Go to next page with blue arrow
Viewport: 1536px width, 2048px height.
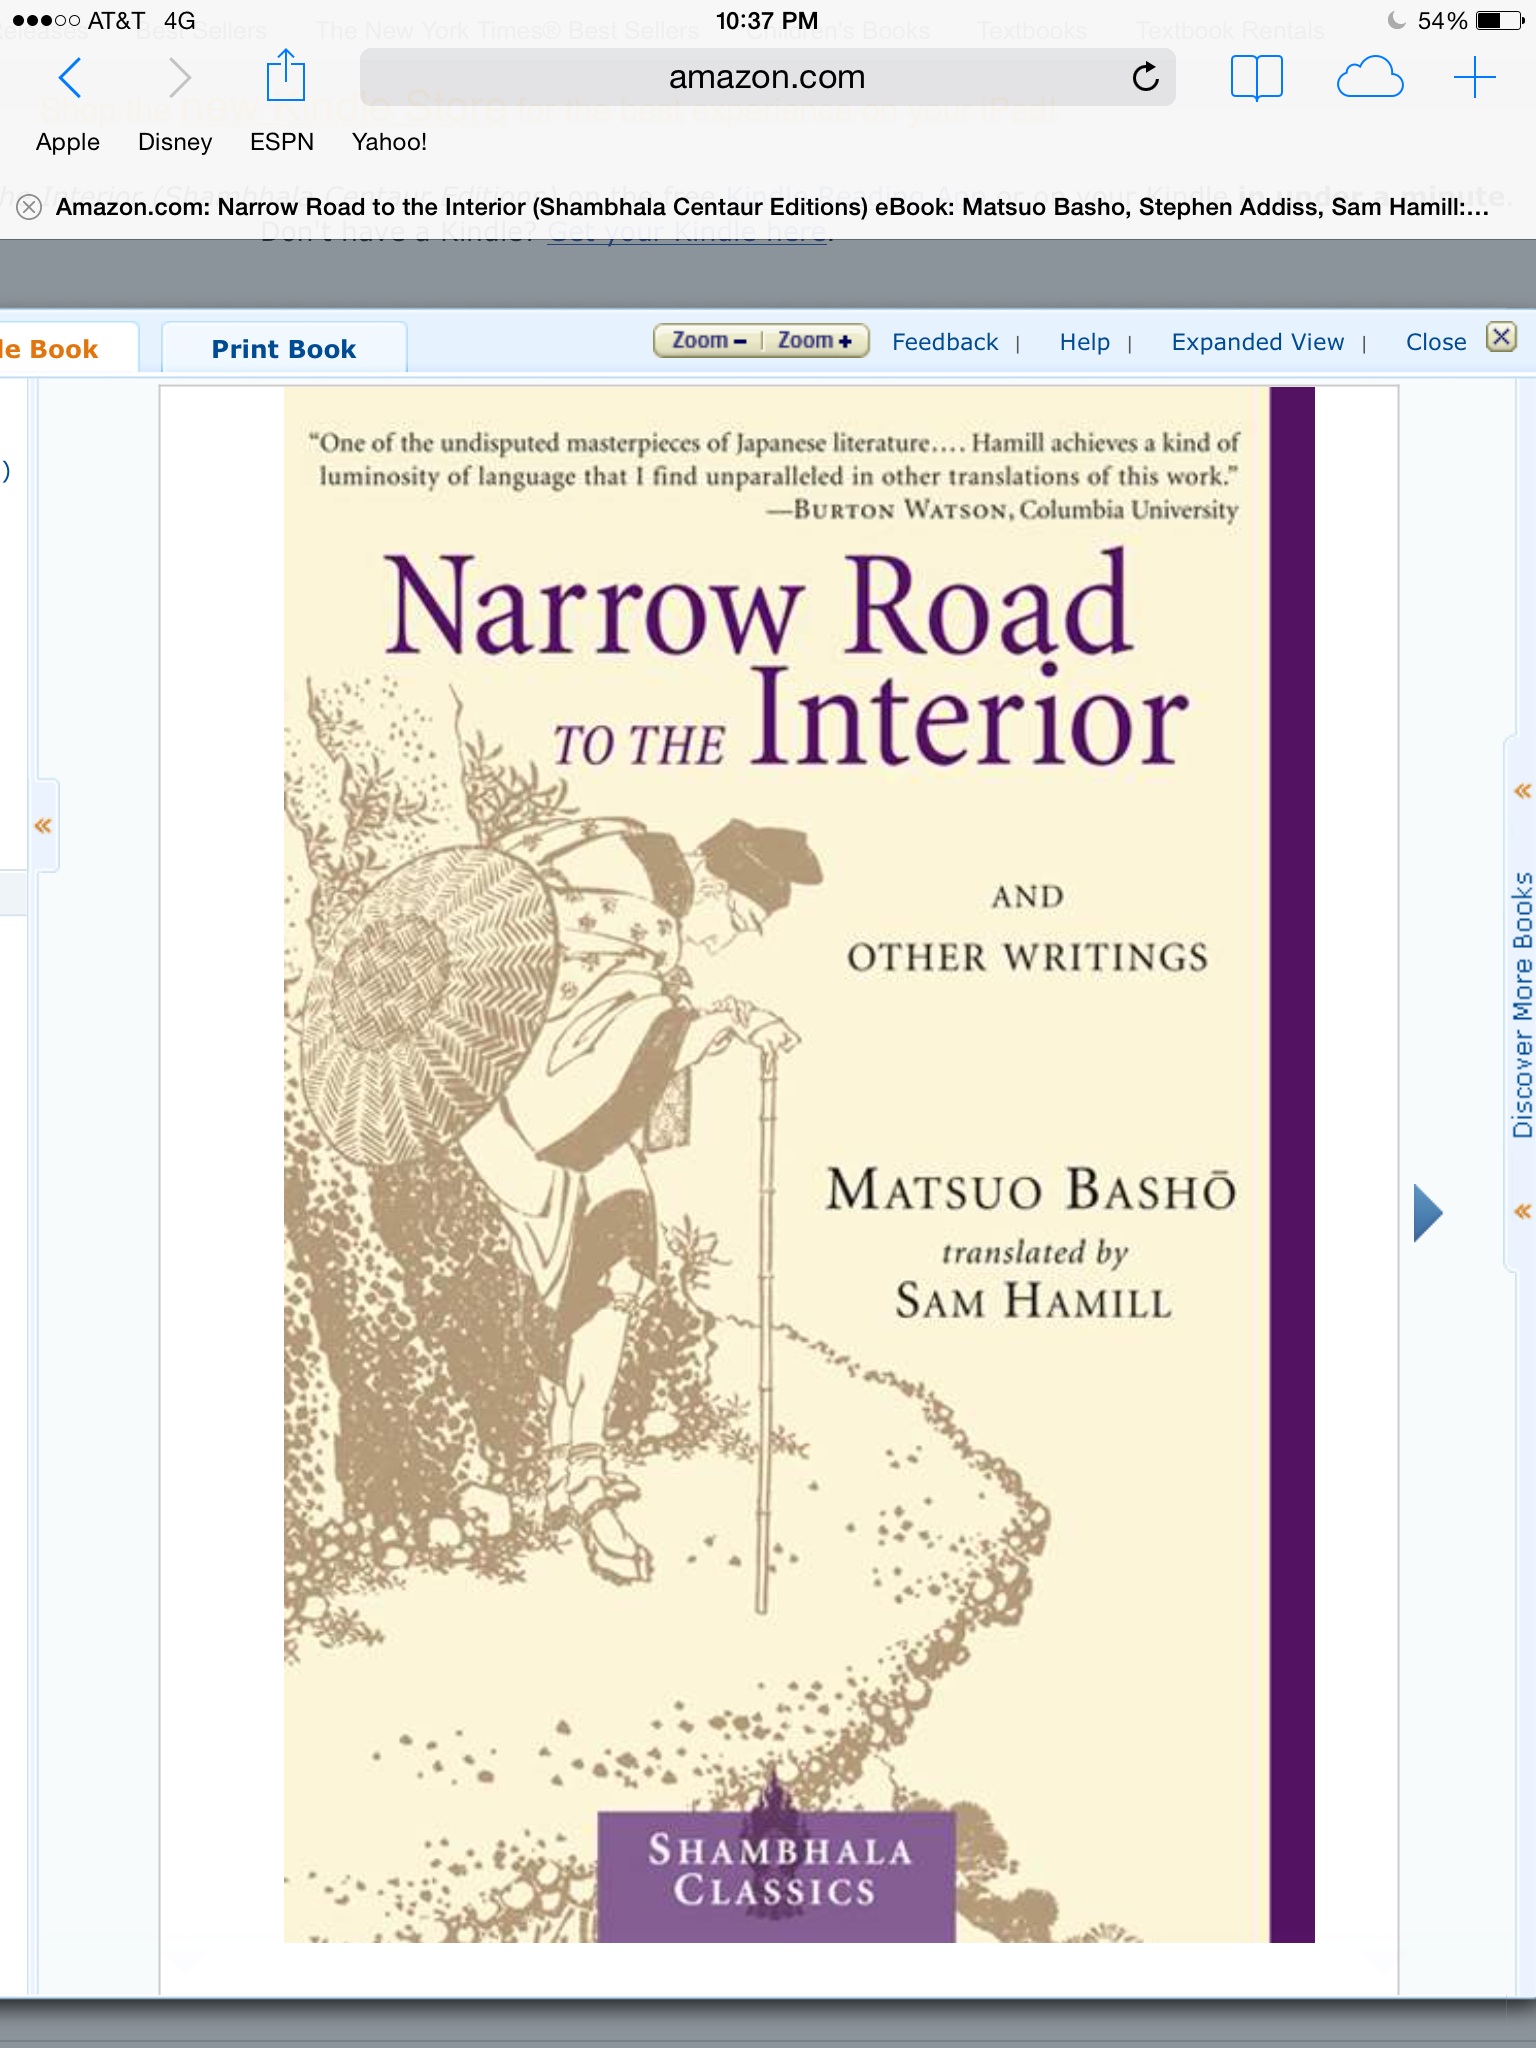pyautogui.click(x=1427, y=1213)
